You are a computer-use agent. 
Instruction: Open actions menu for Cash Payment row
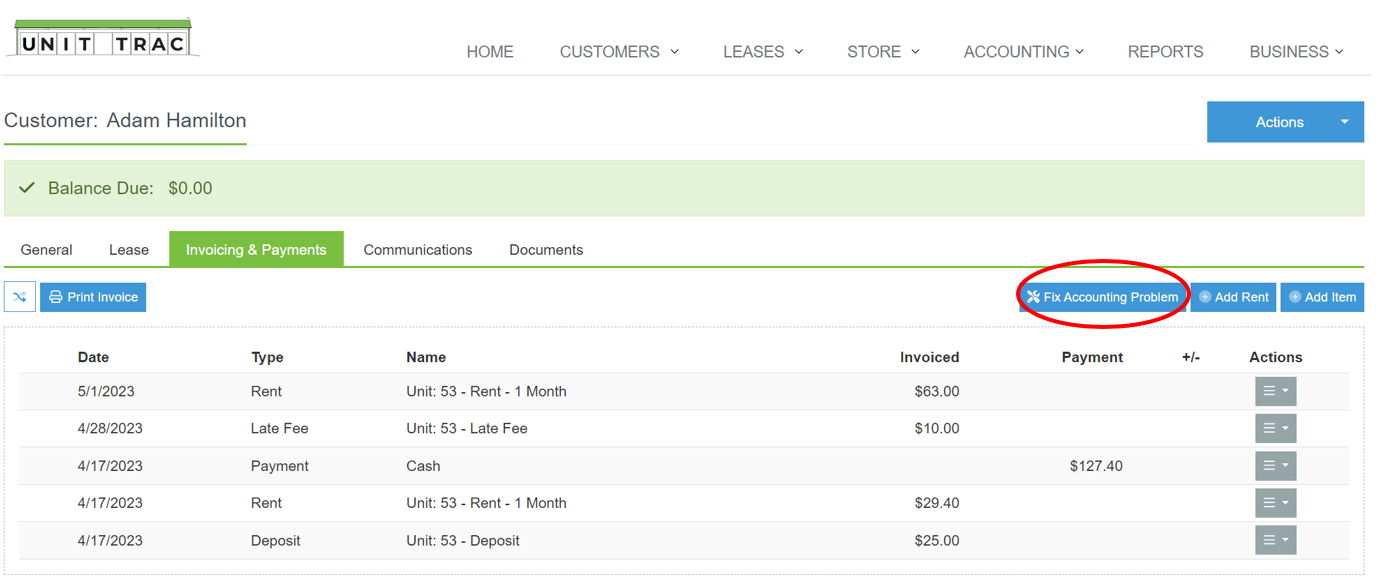coord(1276,465)
